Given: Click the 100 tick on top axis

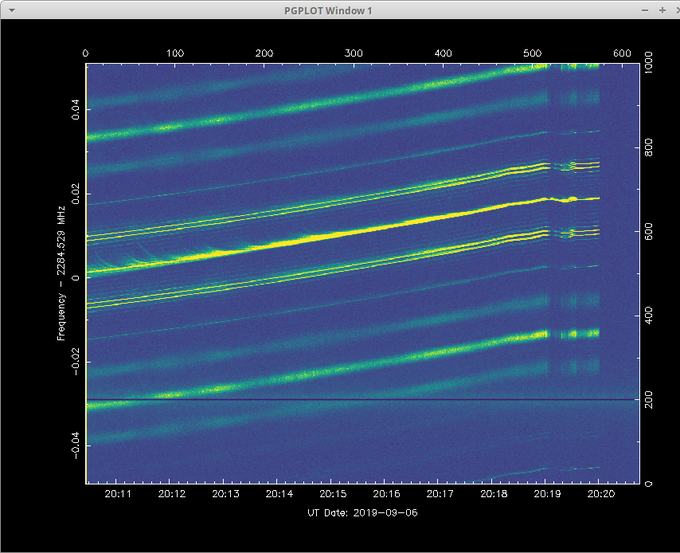Looking at the screenshot, I should (175, 53).
